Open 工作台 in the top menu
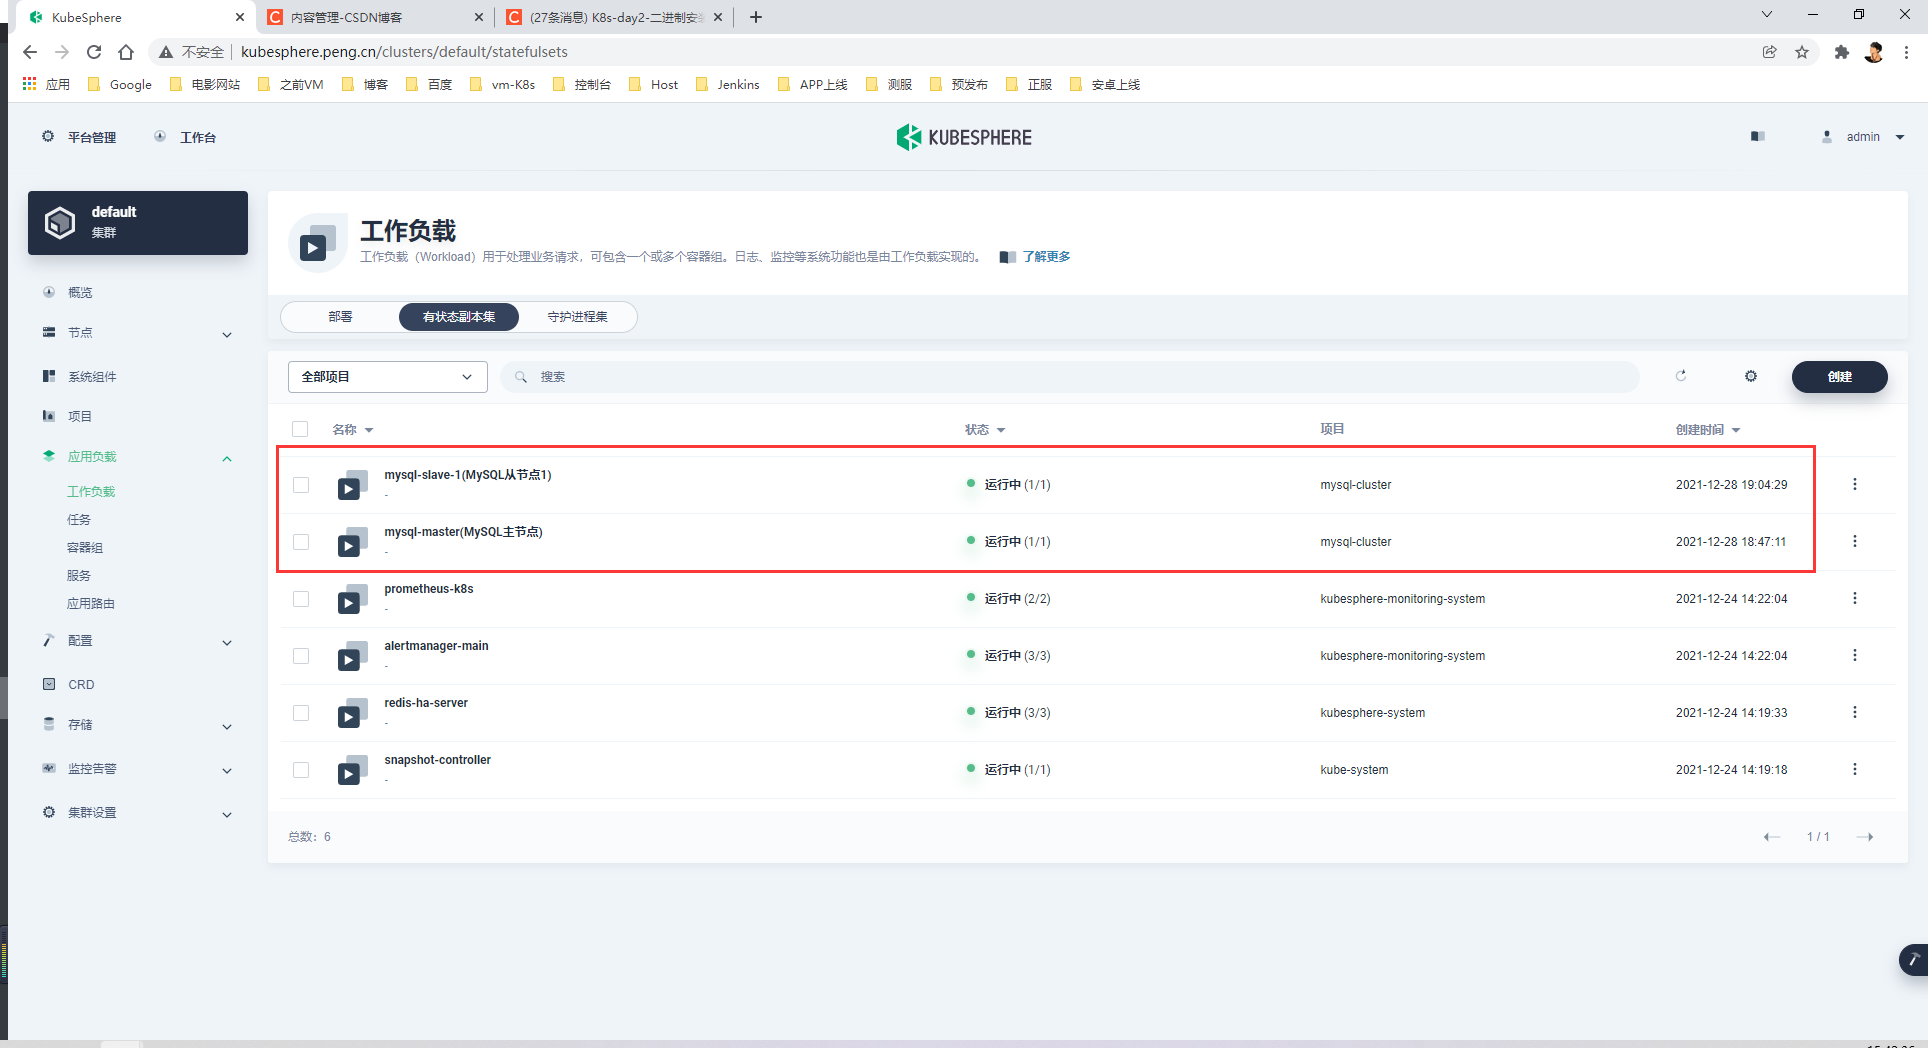The width and height of the screenshot is (1928, 1048). pyautogui.click(x=186, y=137)
